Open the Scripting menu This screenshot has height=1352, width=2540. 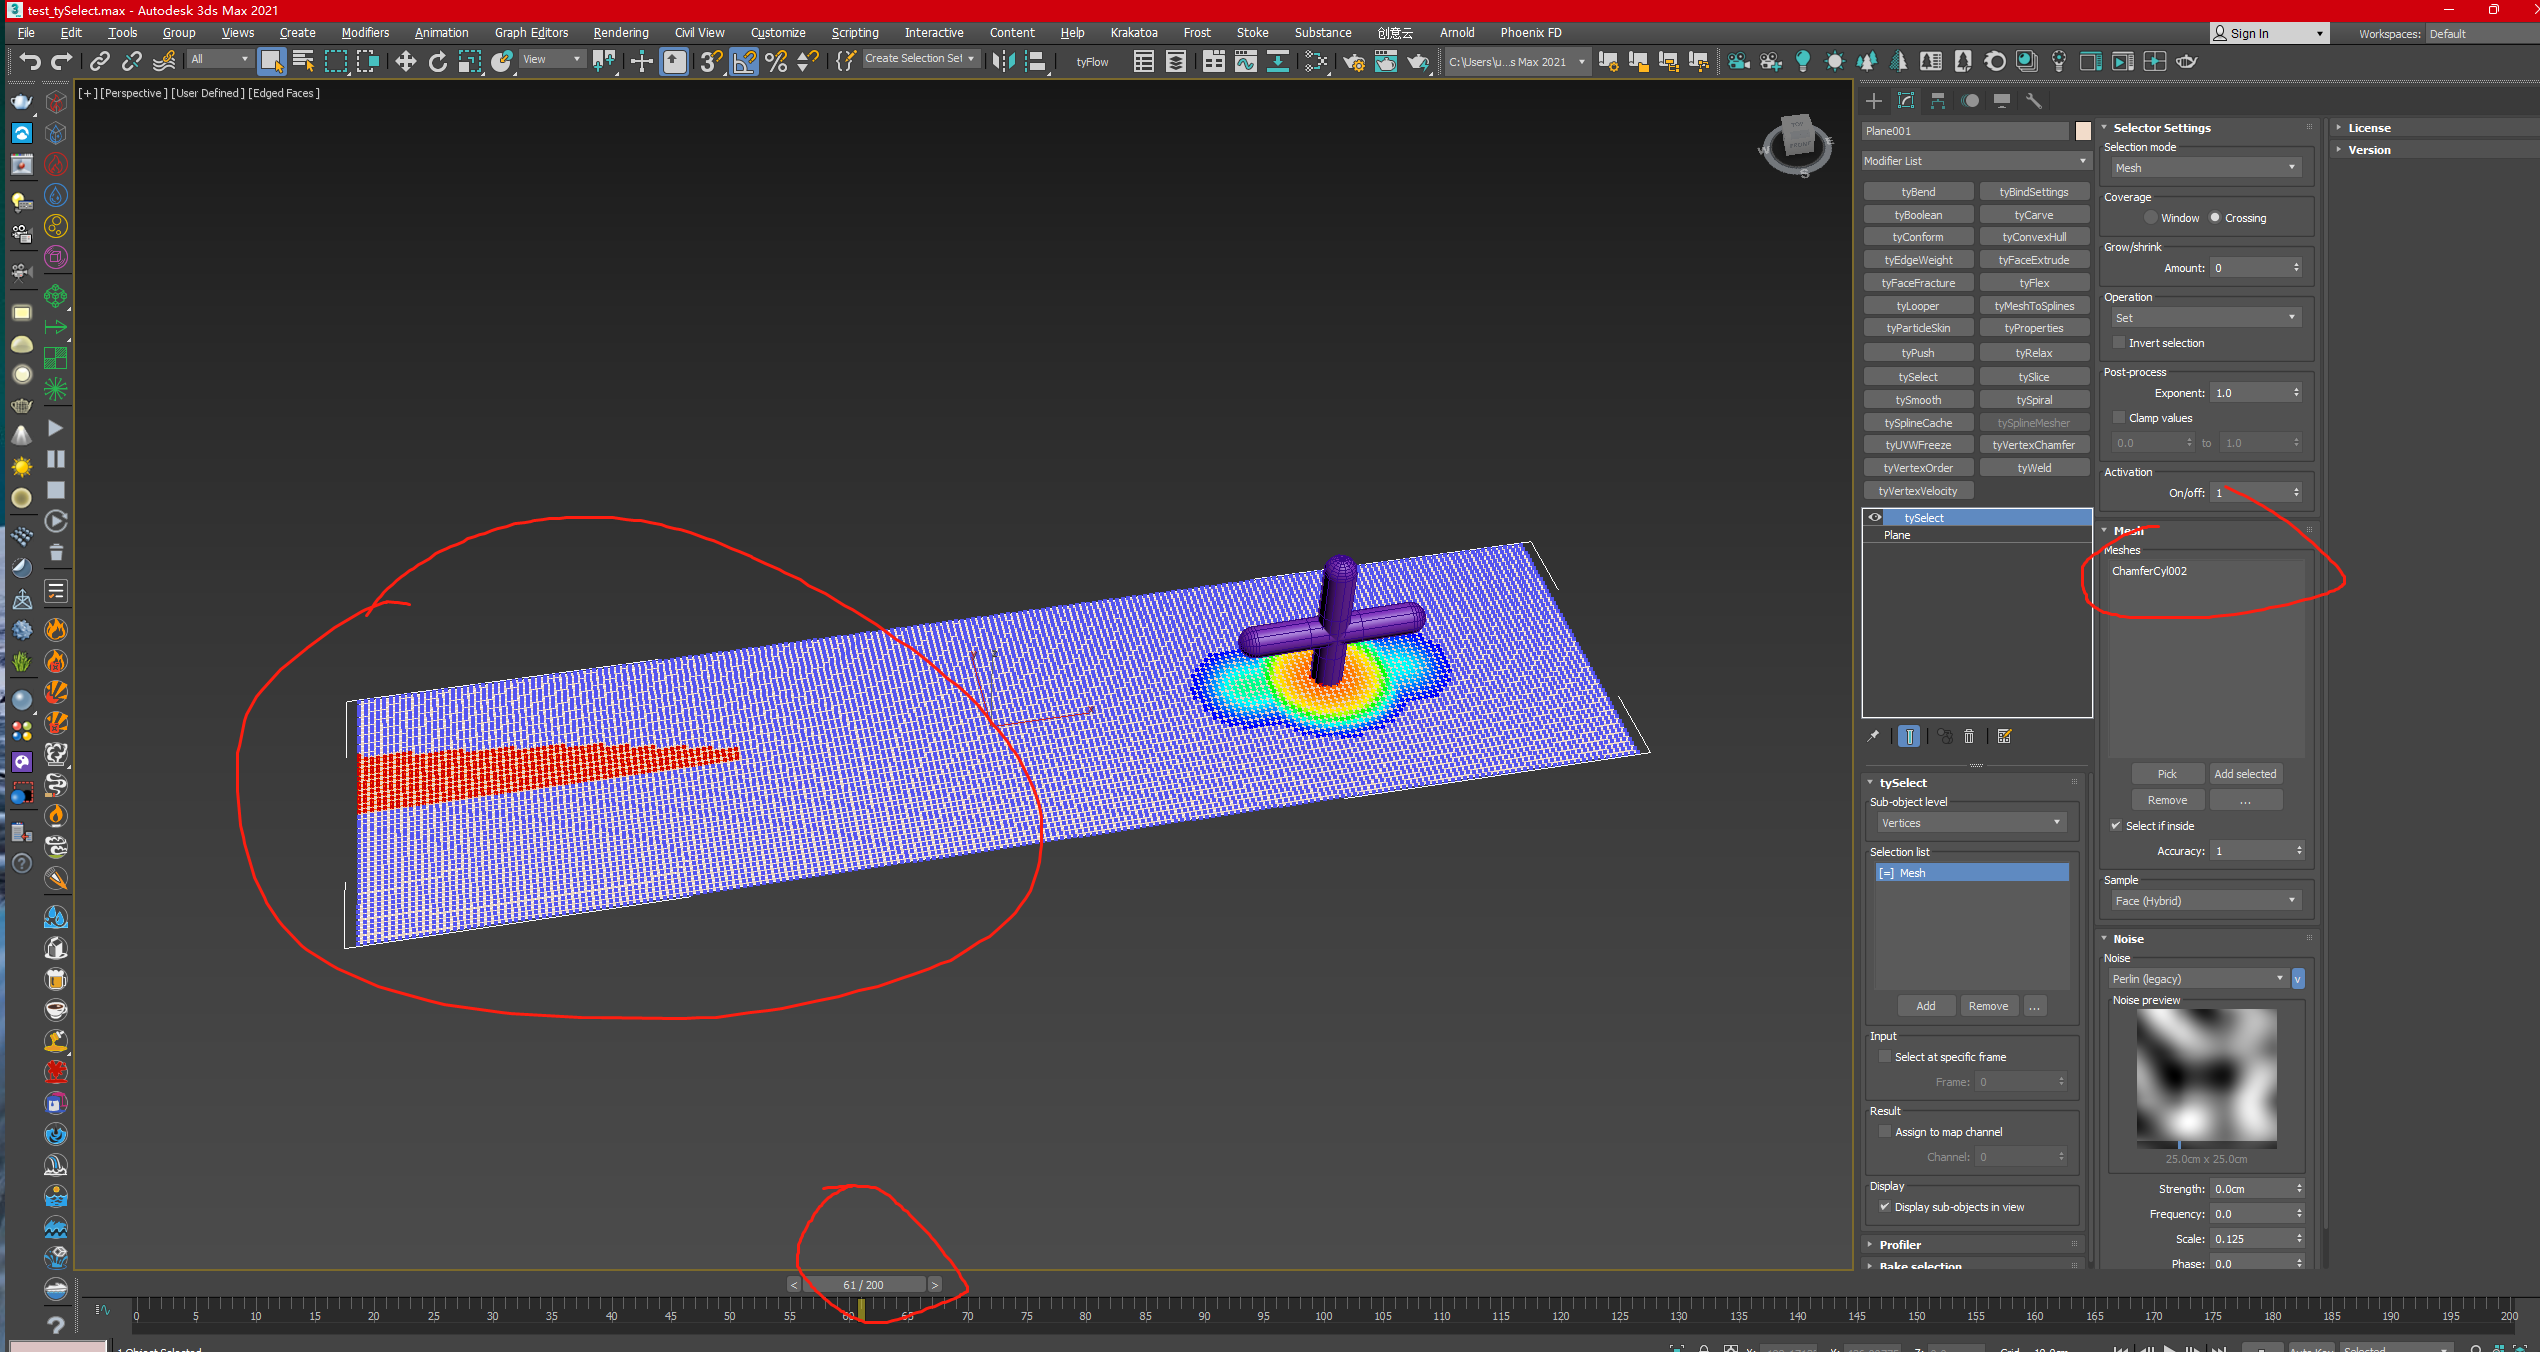(x=855, y=33)
